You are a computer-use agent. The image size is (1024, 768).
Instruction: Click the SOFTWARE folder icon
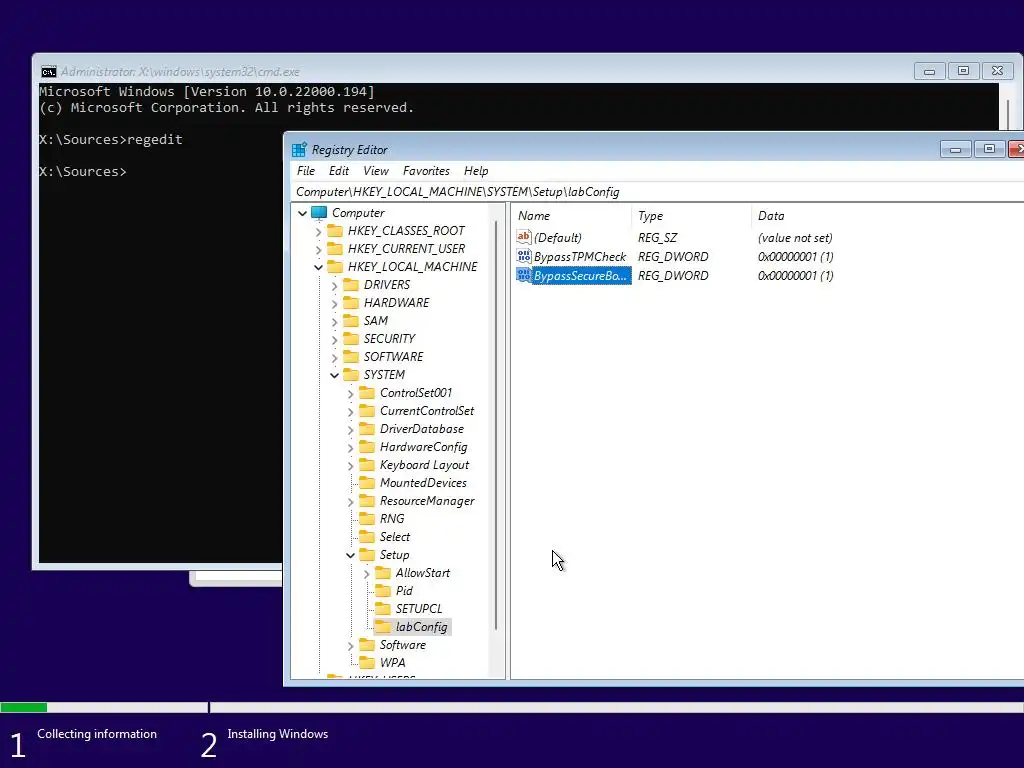[x=351, y=357]
